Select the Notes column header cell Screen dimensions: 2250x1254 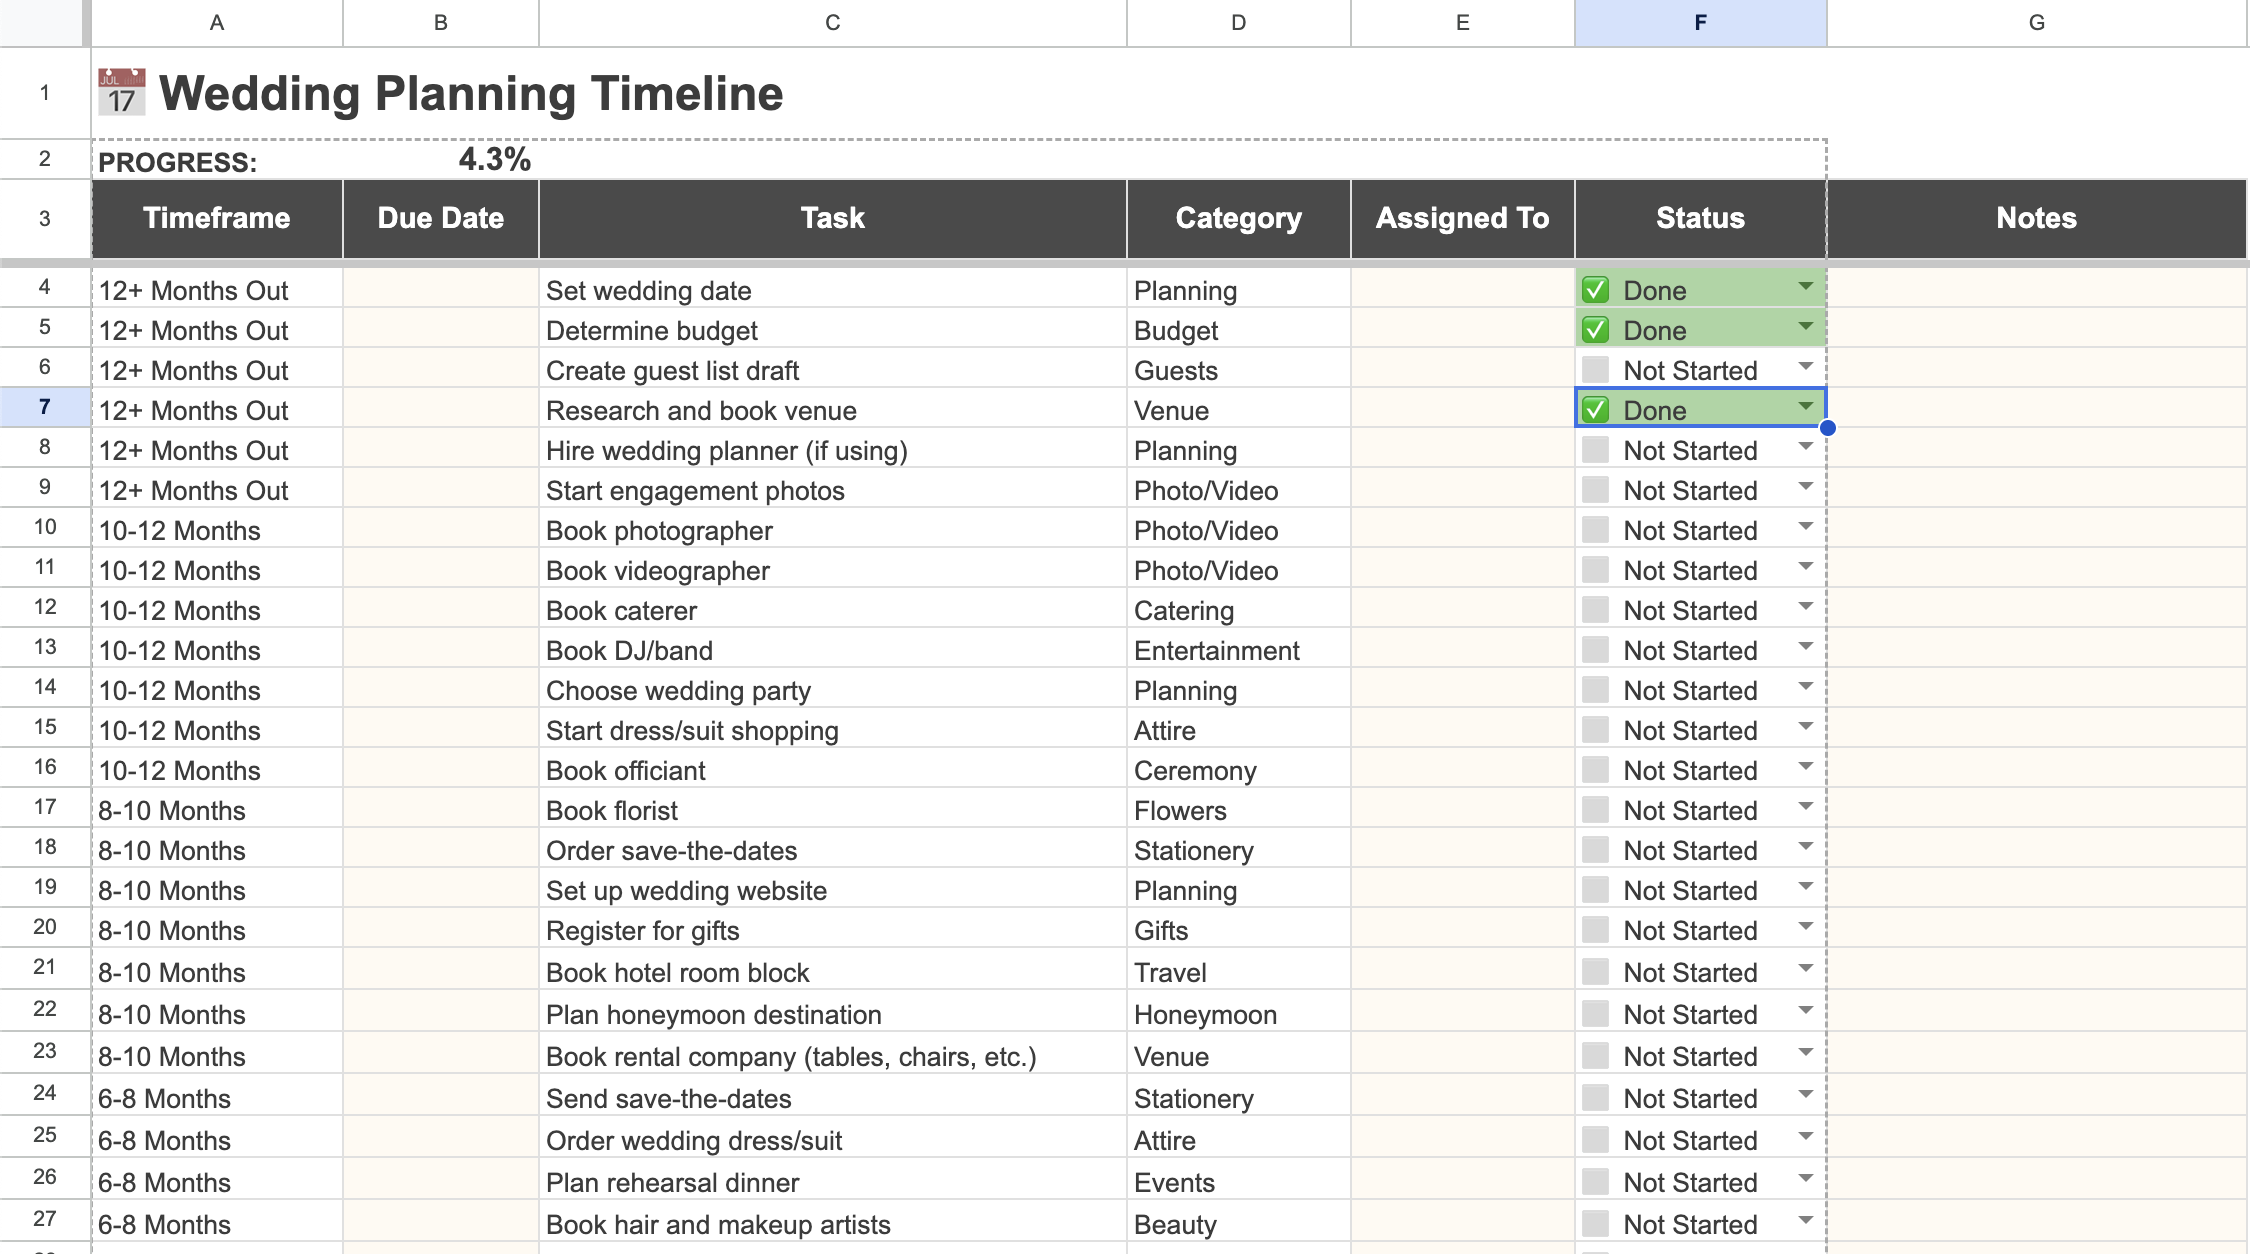click(2035, 218)
